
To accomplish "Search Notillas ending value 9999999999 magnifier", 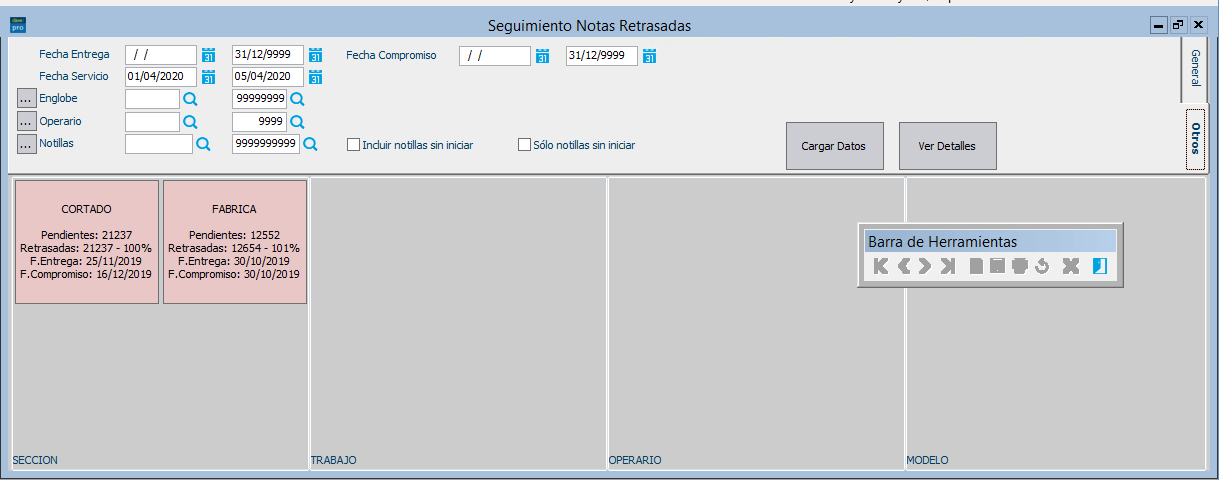I will [310, 144].
